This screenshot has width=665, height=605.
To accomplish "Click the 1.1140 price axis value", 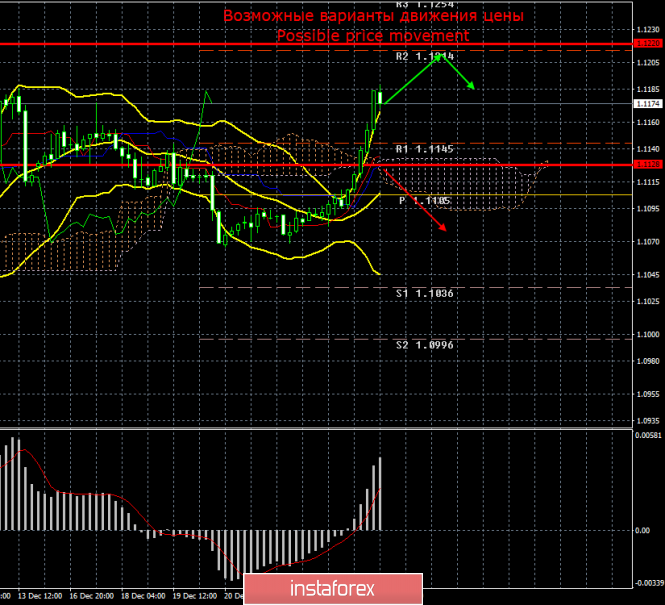I will coord(648,149).
